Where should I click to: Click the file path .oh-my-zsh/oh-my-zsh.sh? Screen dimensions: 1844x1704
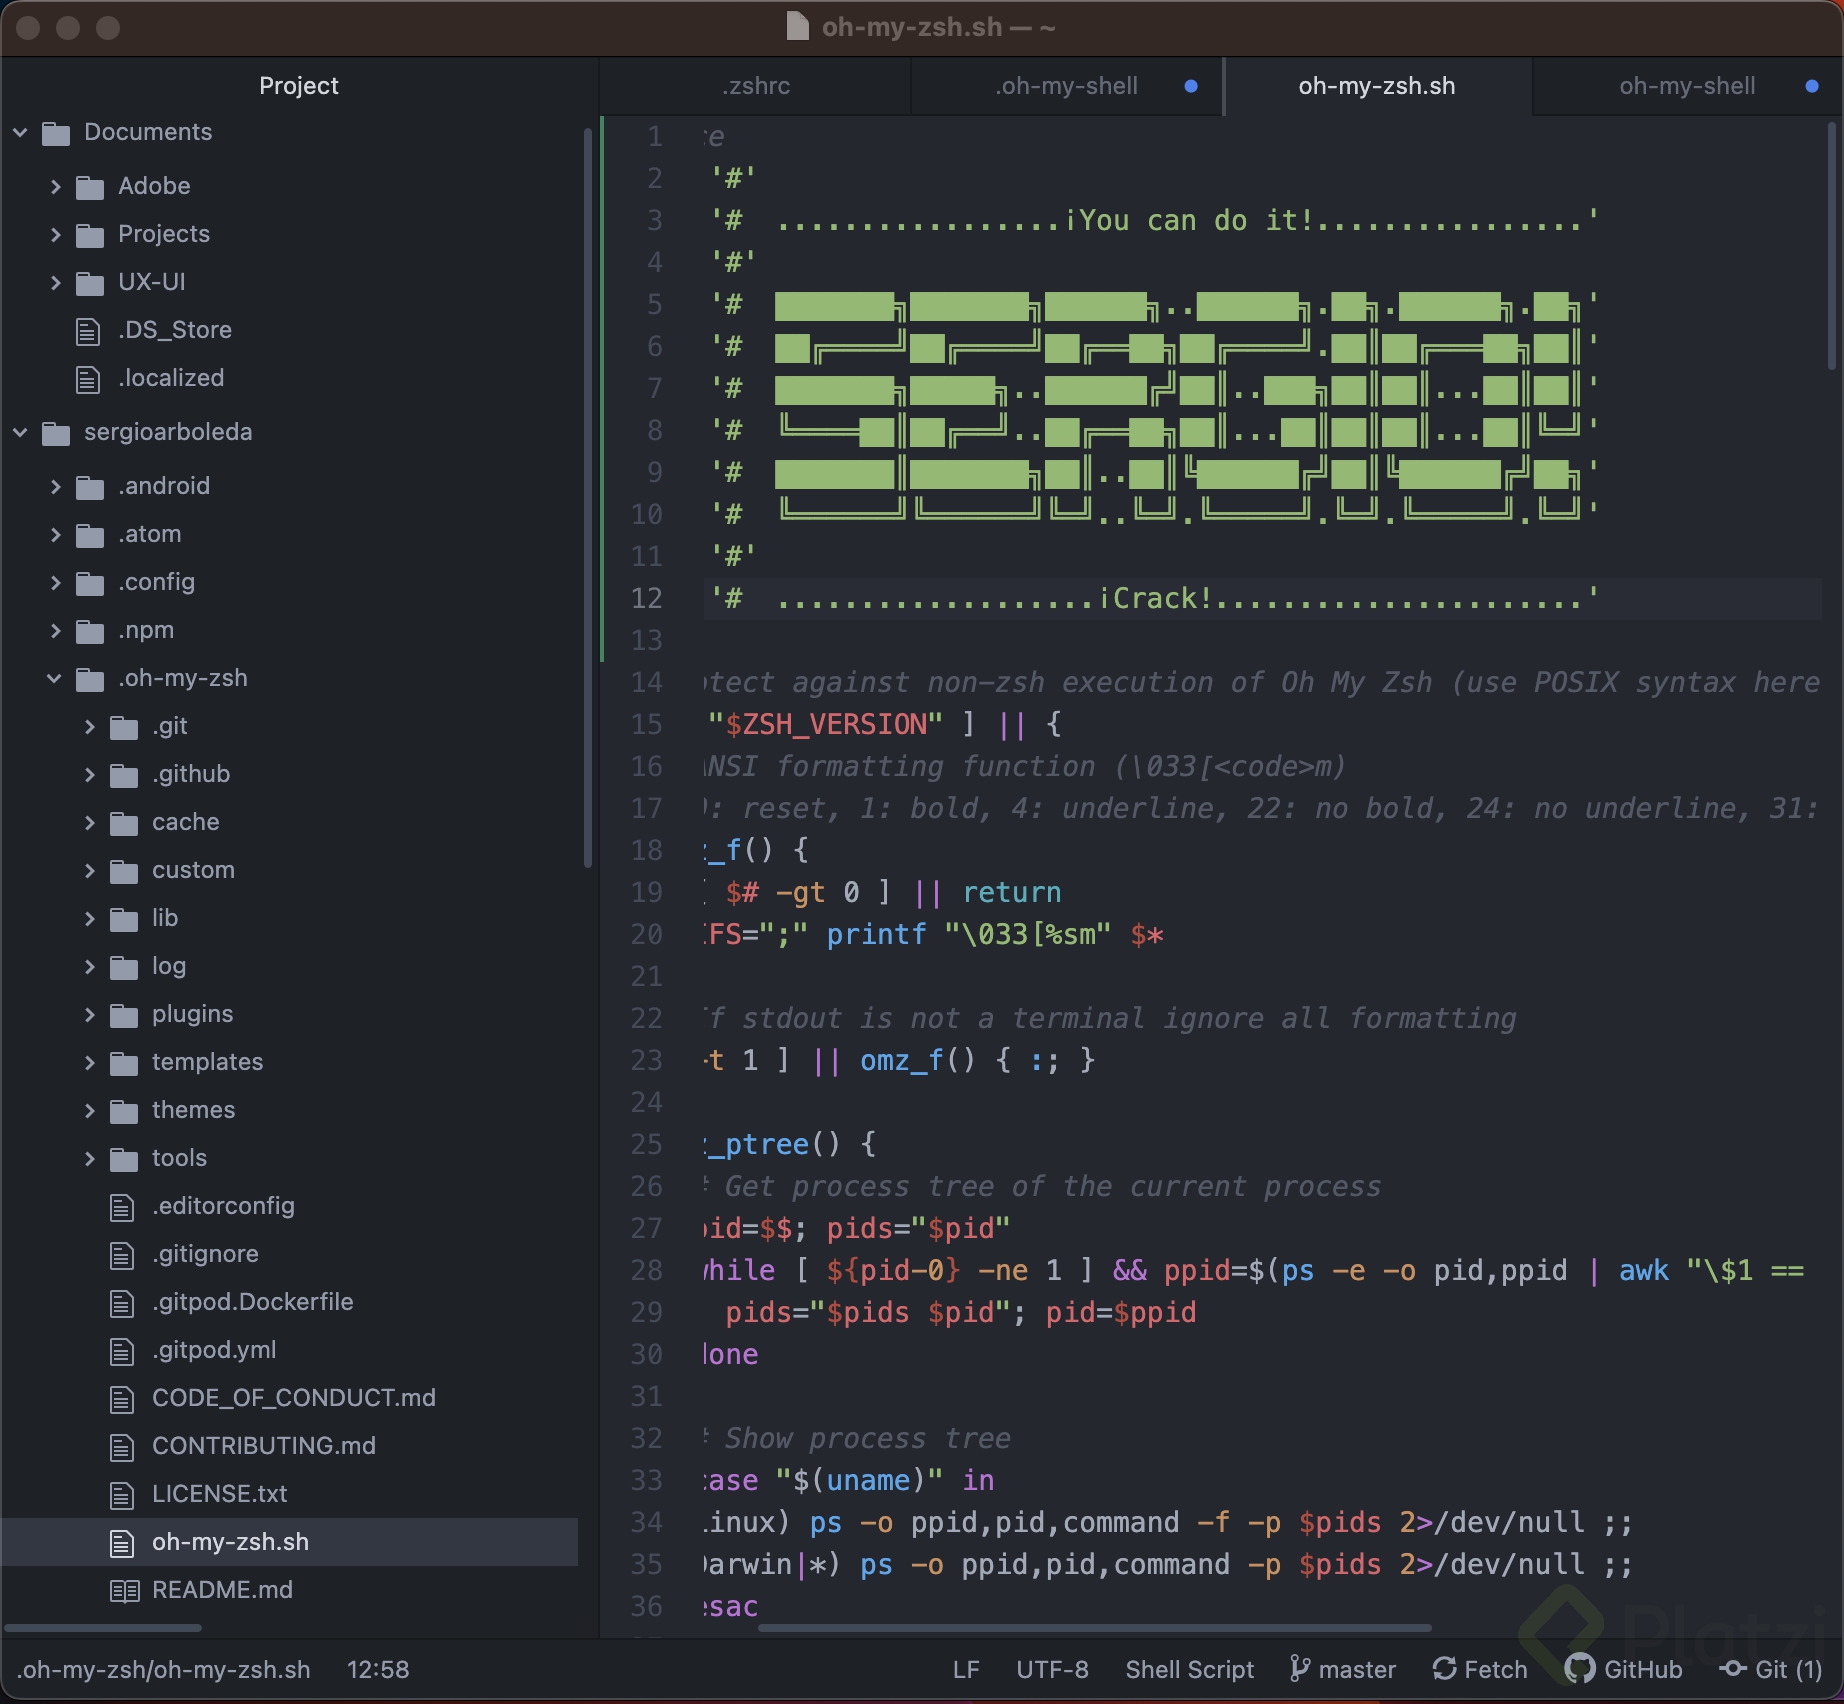pos(164,1669)
